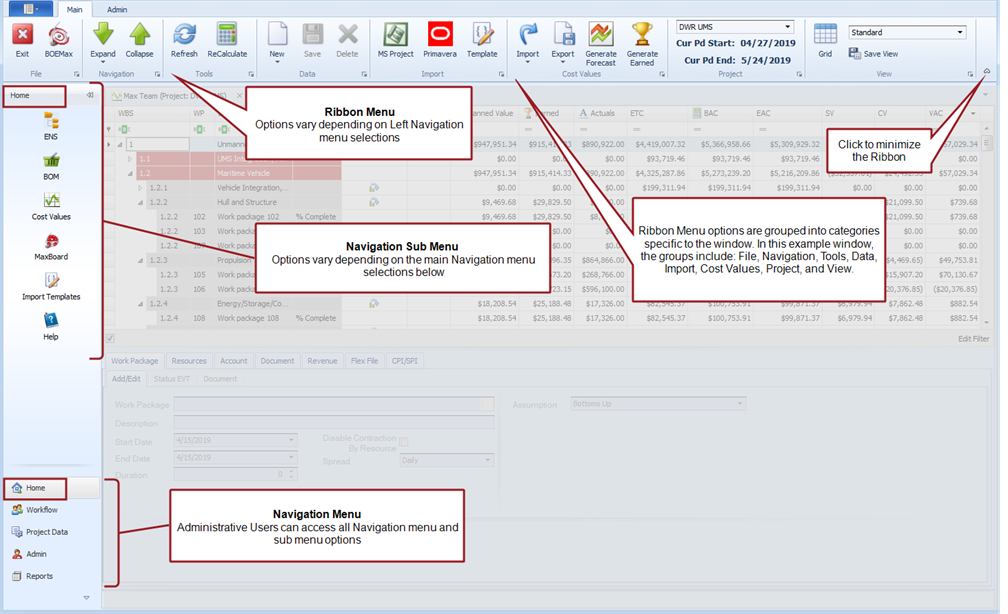
Task: Open MS Project import icon
Action: pyautogui.click(x=395, y=37)
